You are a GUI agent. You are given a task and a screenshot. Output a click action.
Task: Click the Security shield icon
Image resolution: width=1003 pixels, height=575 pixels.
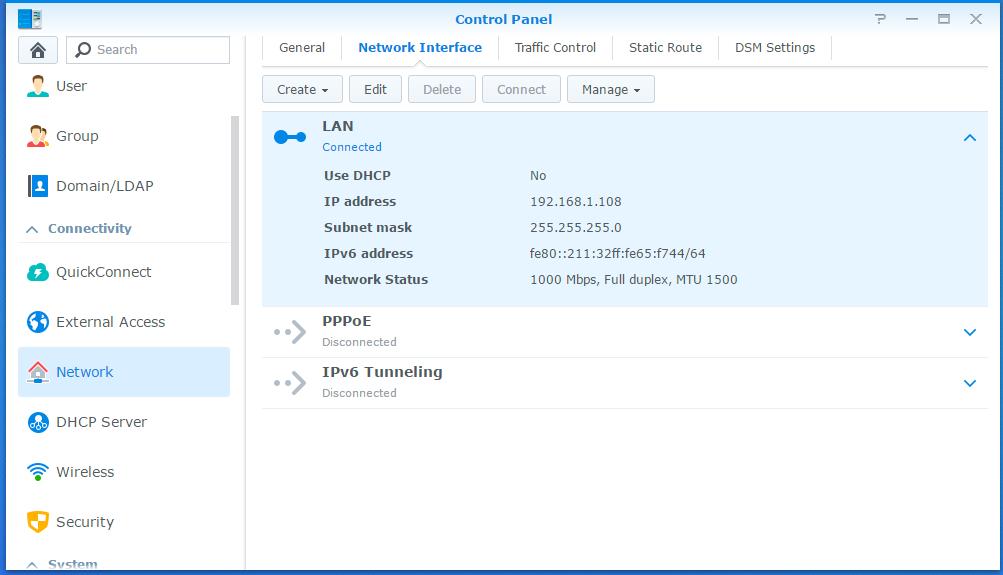[x=38, y=521]
